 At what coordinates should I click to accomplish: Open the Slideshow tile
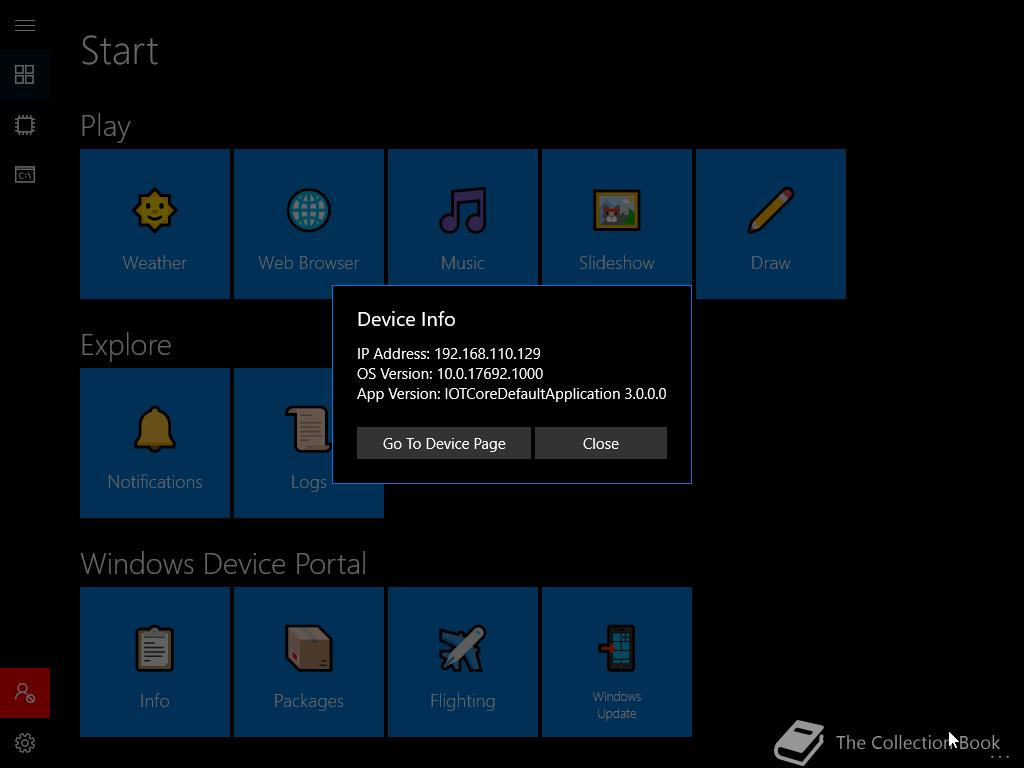(616, 217)
